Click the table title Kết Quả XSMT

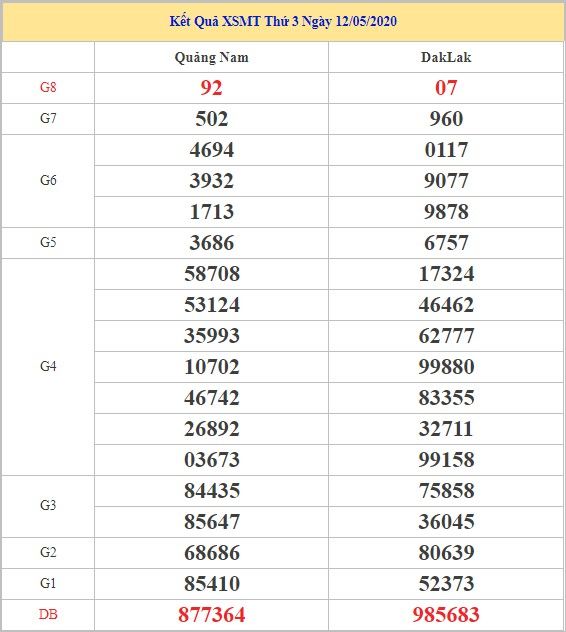click(283, 21)
